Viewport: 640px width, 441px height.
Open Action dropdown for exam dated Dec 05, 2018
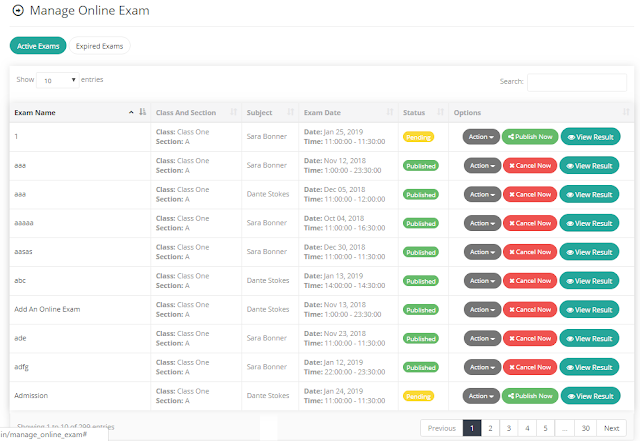(482, 194)
